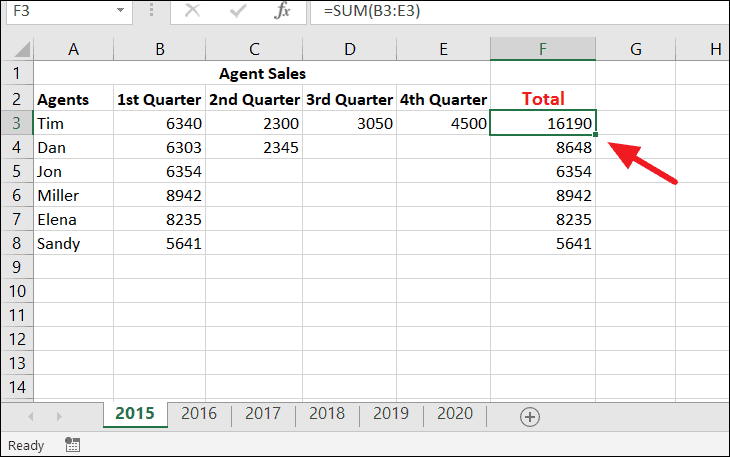The image size is (730, 457).
Task: Select the cell containing Dan
Action: click(x=73, y=148)
